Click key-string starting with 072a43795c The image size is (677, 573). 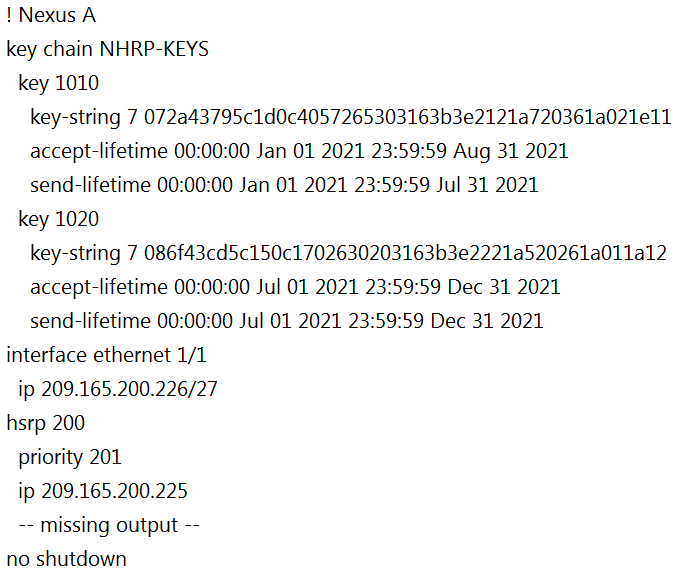350,117
